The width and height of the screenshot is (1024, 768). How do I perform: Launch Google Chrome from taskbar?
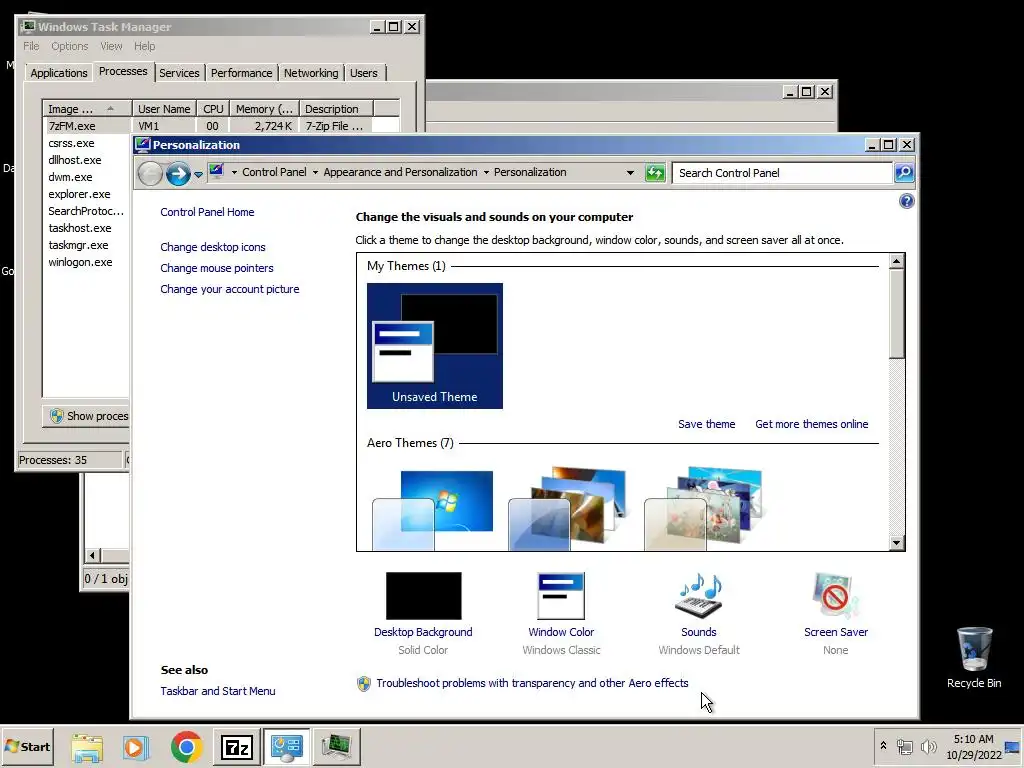[187, 747]
